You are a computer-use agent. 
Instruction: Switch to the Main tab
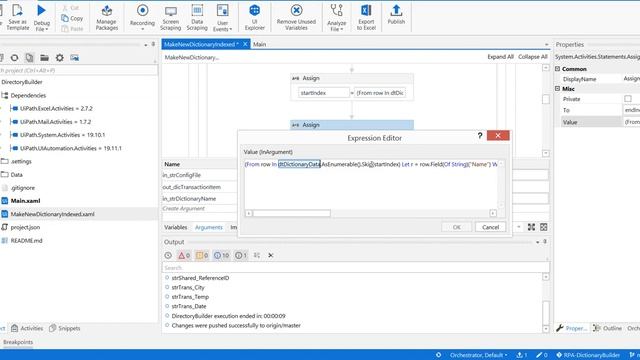(260, 44)
